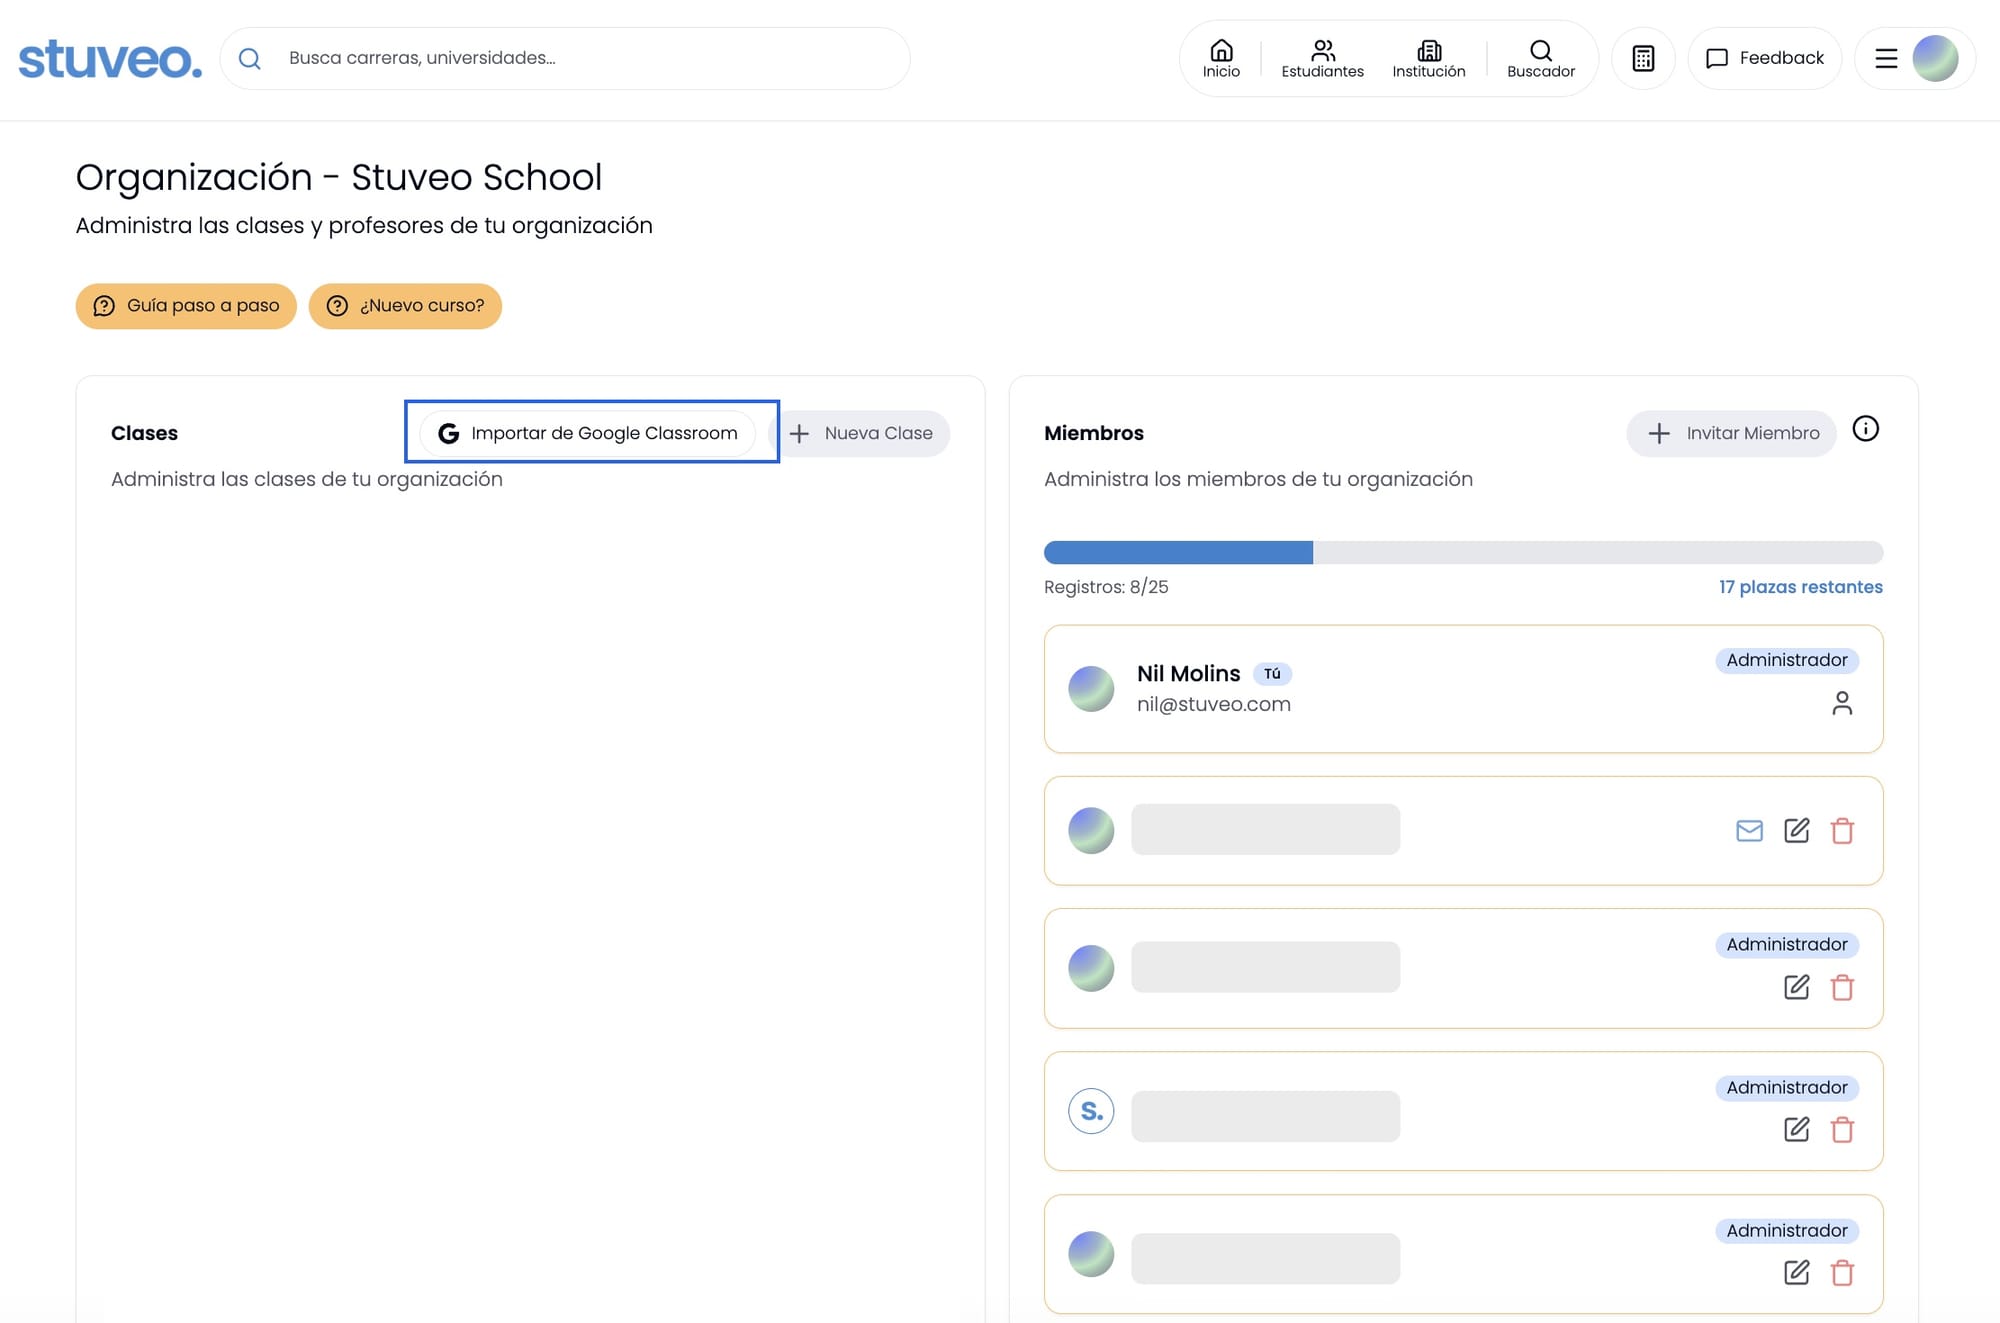Click the 'Tú' badge next to Nil Molins

click(x=1272, y=674)
